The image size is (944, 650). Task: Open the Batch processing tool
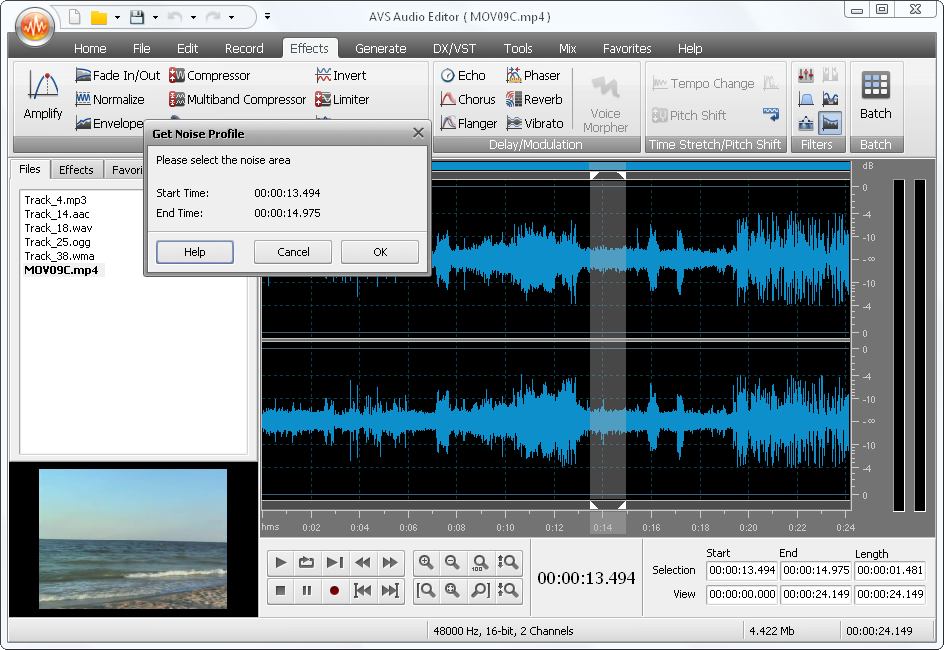tap(875, 96)
